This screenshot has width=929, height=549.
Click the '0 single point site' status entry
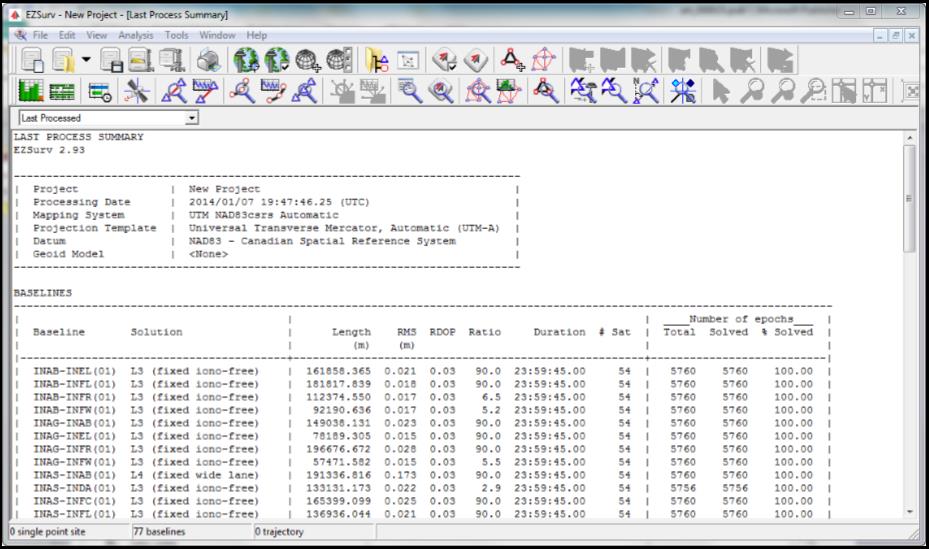tap(48, 531)
